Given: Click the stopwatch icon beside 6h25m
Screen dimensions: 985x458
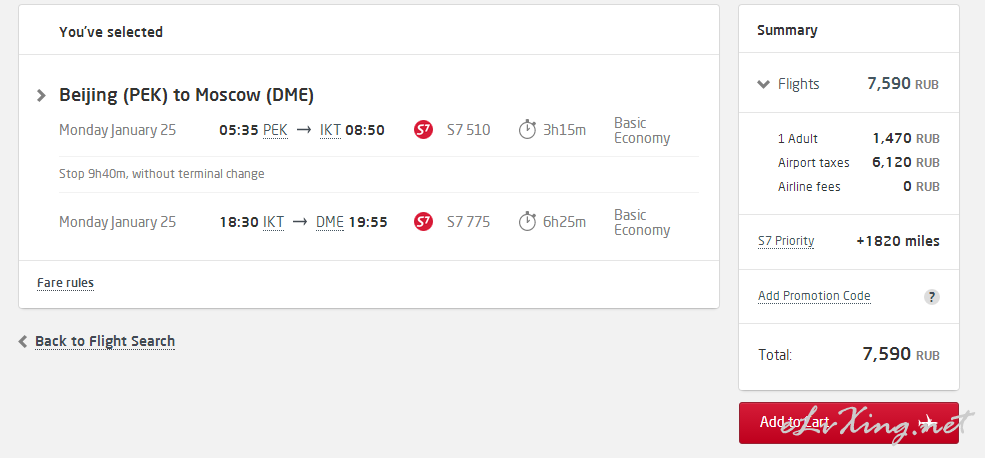Looking at the screenshot, I should tap(527, 222).
